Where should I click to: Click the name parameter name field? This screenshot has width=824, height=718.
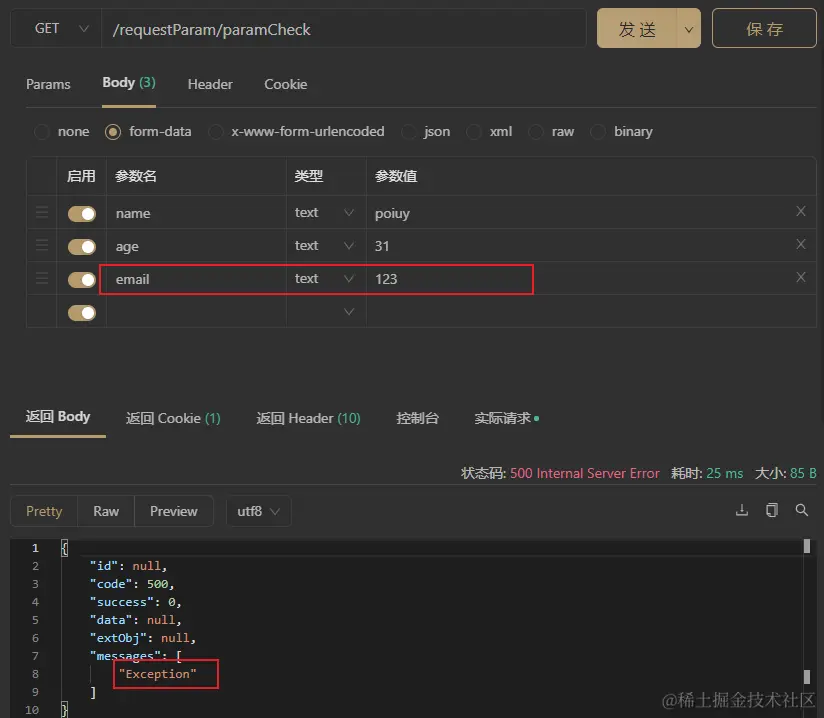(197, 213)
